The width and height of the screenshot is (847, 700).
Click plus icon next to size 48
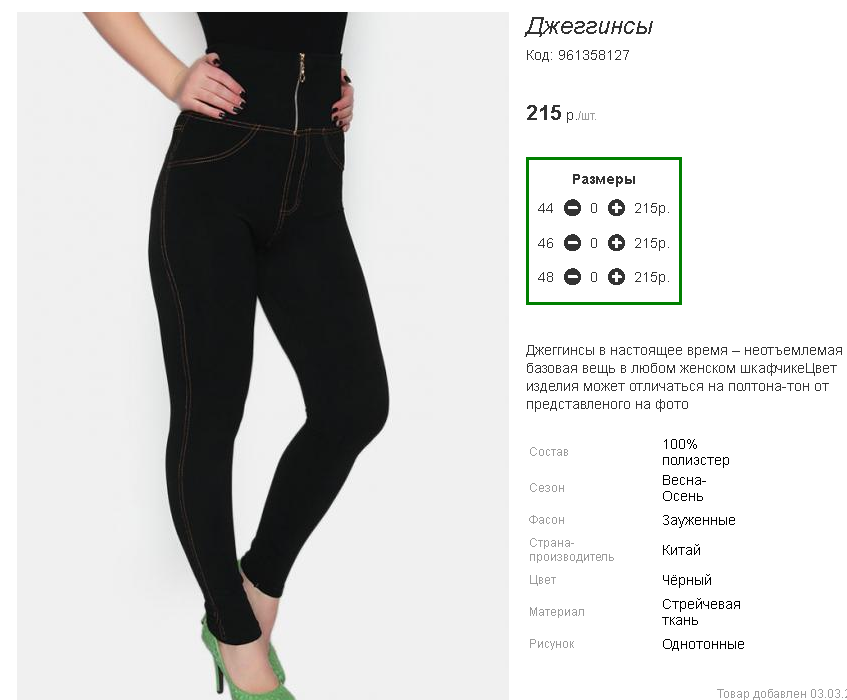616,277
